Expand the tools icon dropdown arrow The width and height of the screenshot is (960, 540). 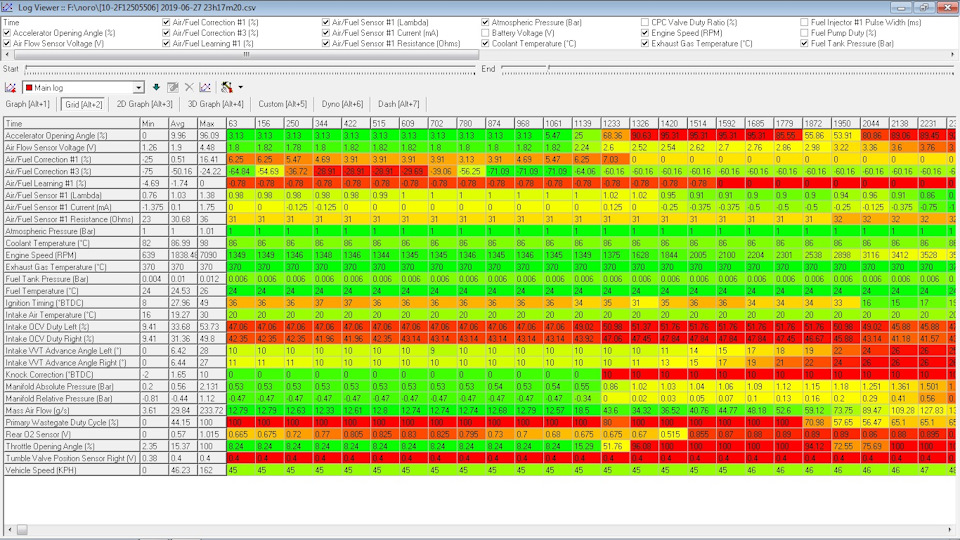(x=241, y=88)
